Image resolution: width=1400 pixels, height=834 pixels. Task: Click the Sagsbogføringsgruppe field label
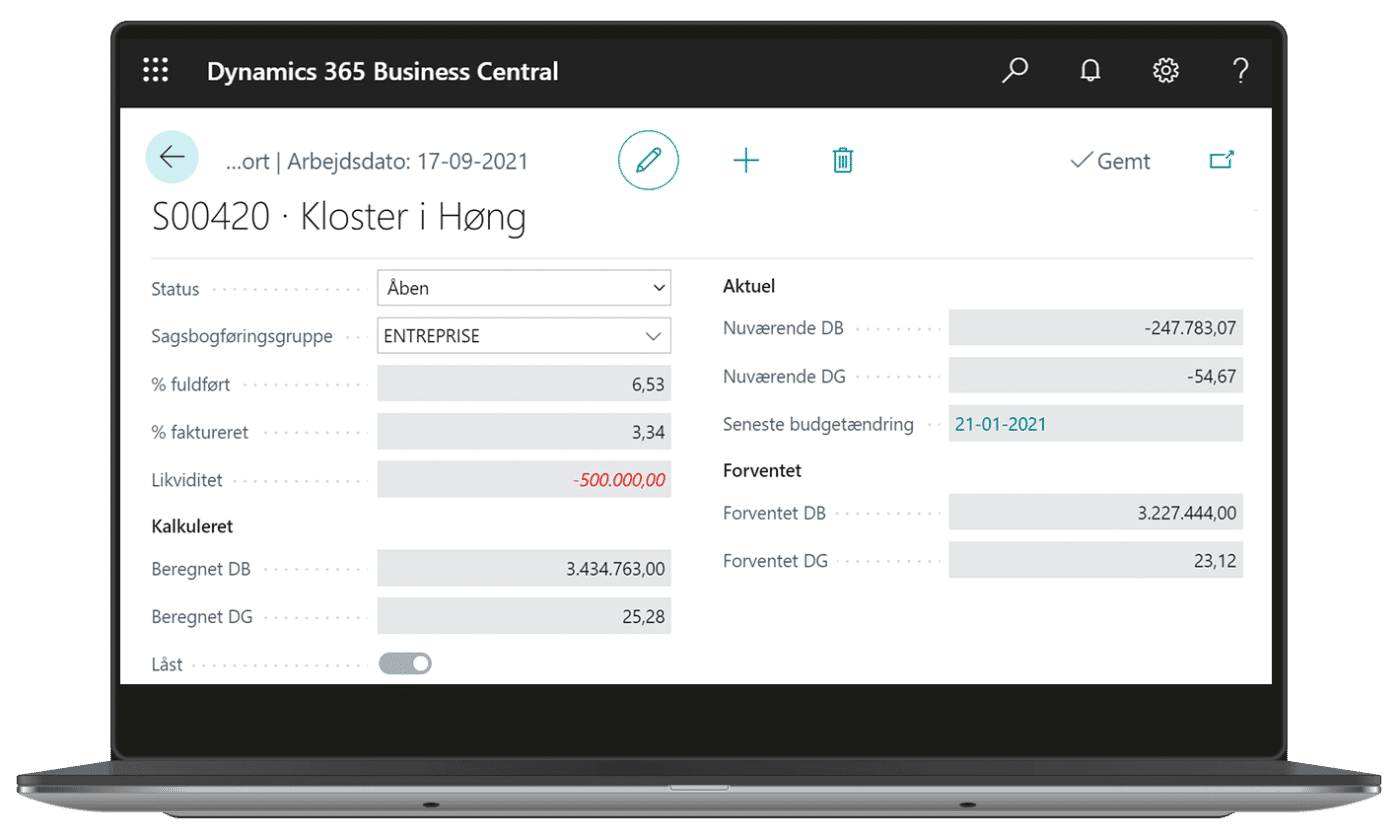pyautogui.click(x=242, y=337)
